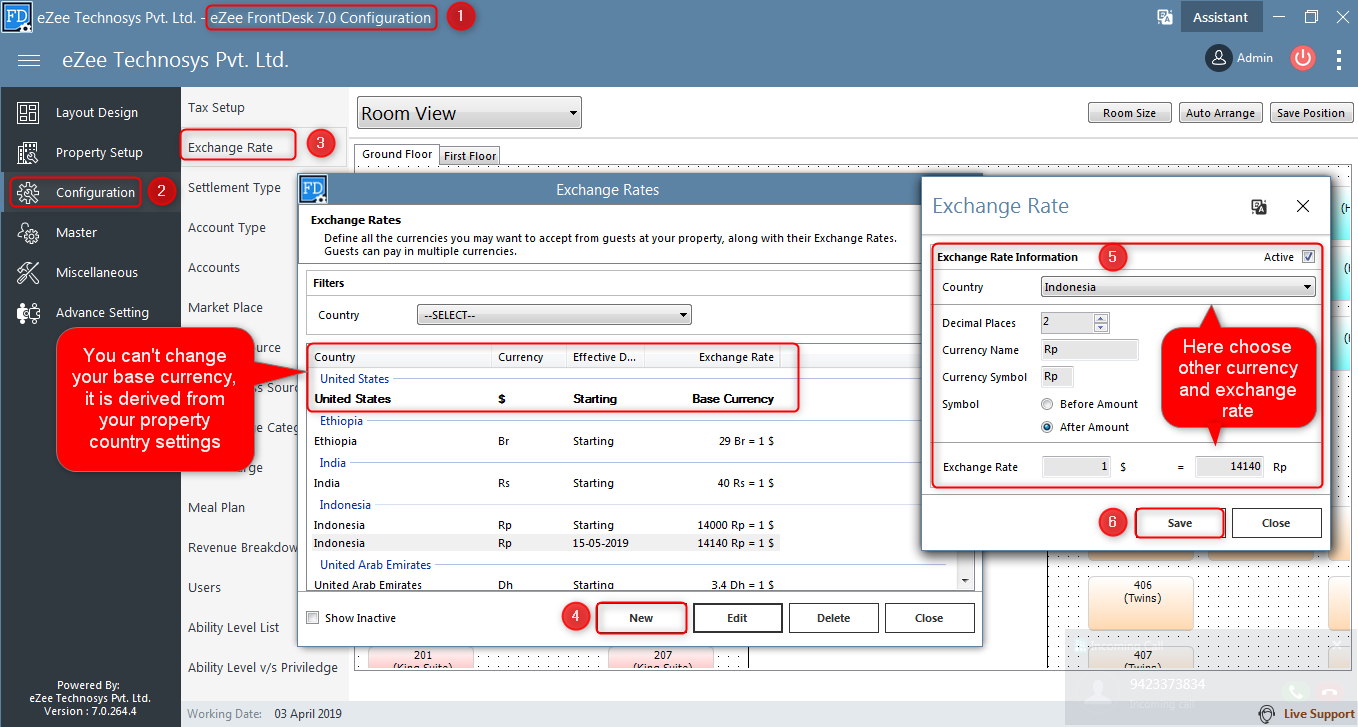The image size is (1358, 727).
Task: Click the red power logout icon
Action: 1302,58
